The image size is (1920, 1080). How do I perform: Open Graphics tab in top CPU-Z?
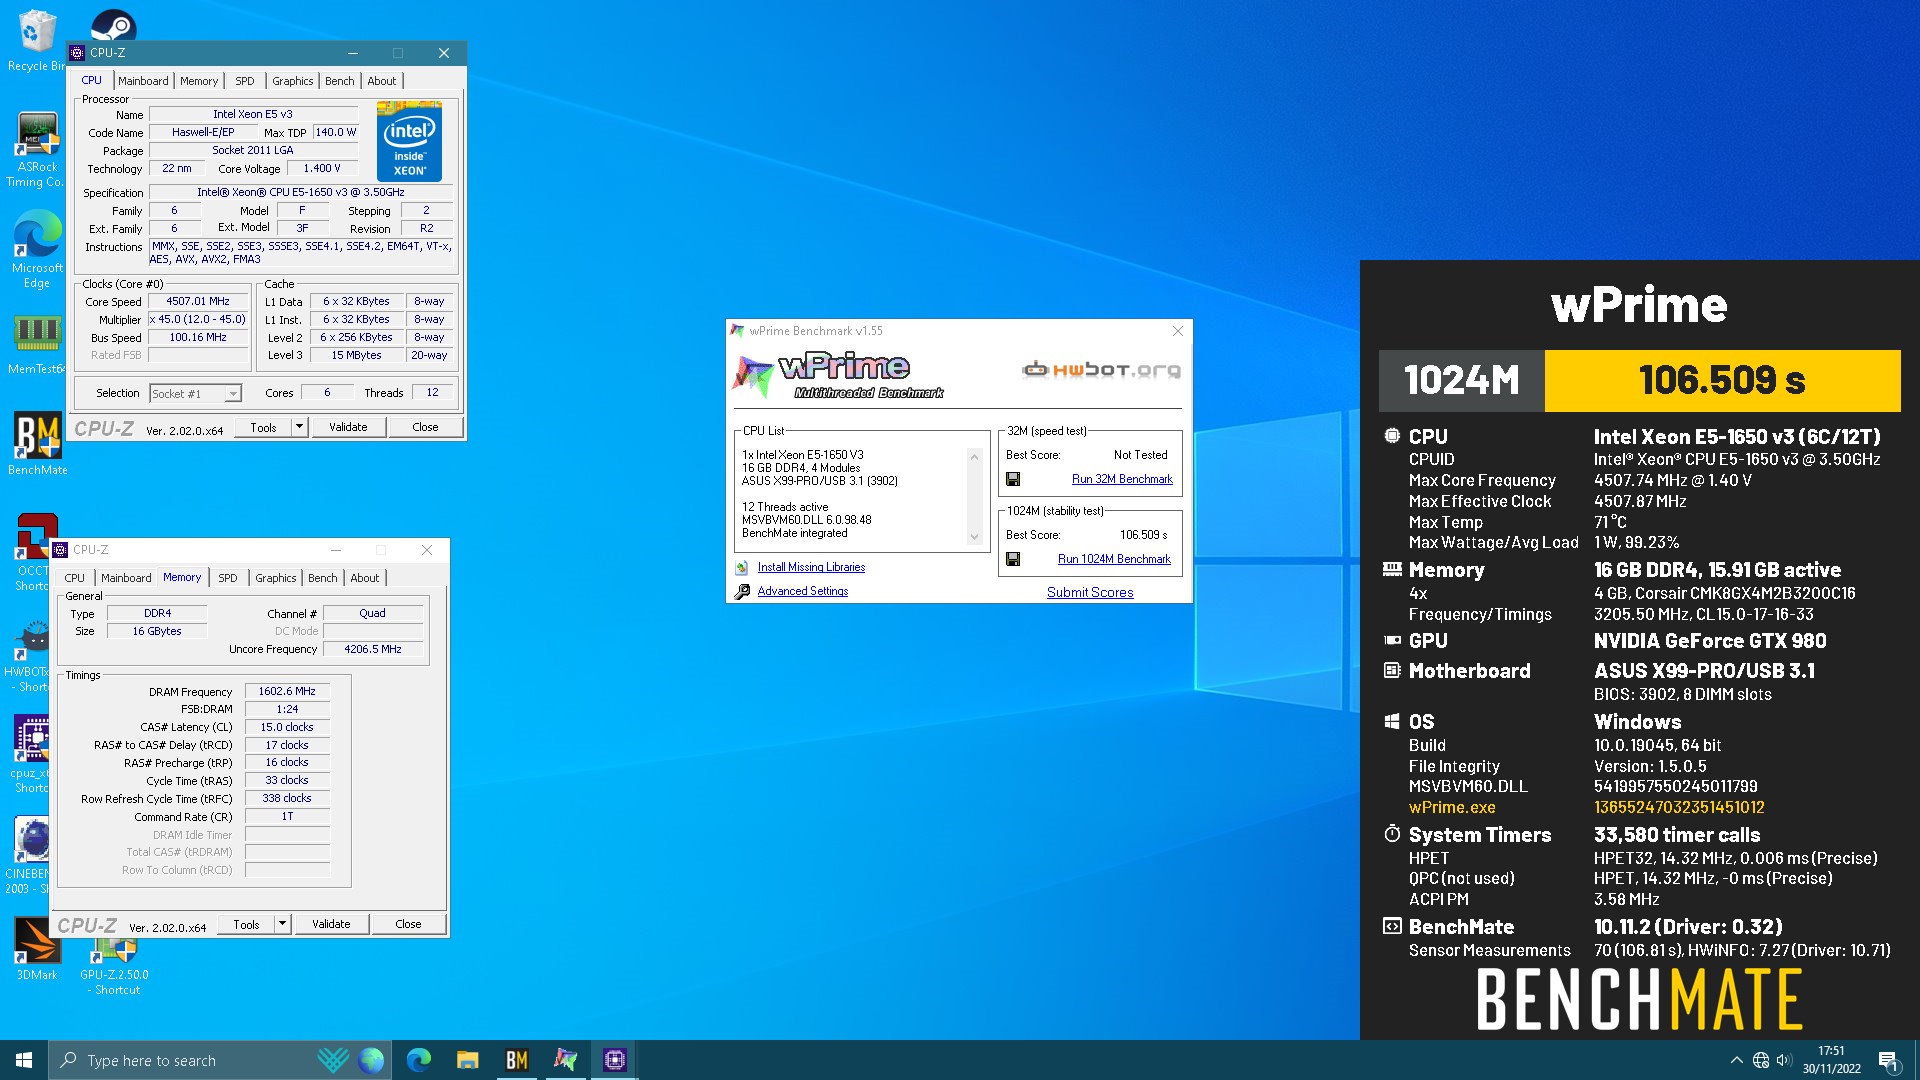tap(293, 81)
